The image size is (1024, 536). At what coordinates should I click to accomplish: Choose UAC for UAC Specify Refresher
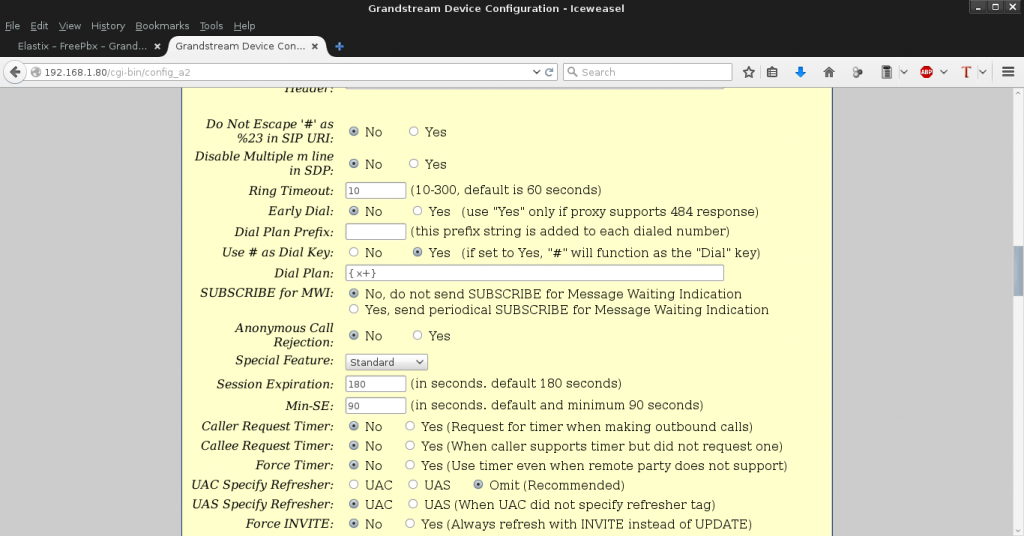pos(354,484)
